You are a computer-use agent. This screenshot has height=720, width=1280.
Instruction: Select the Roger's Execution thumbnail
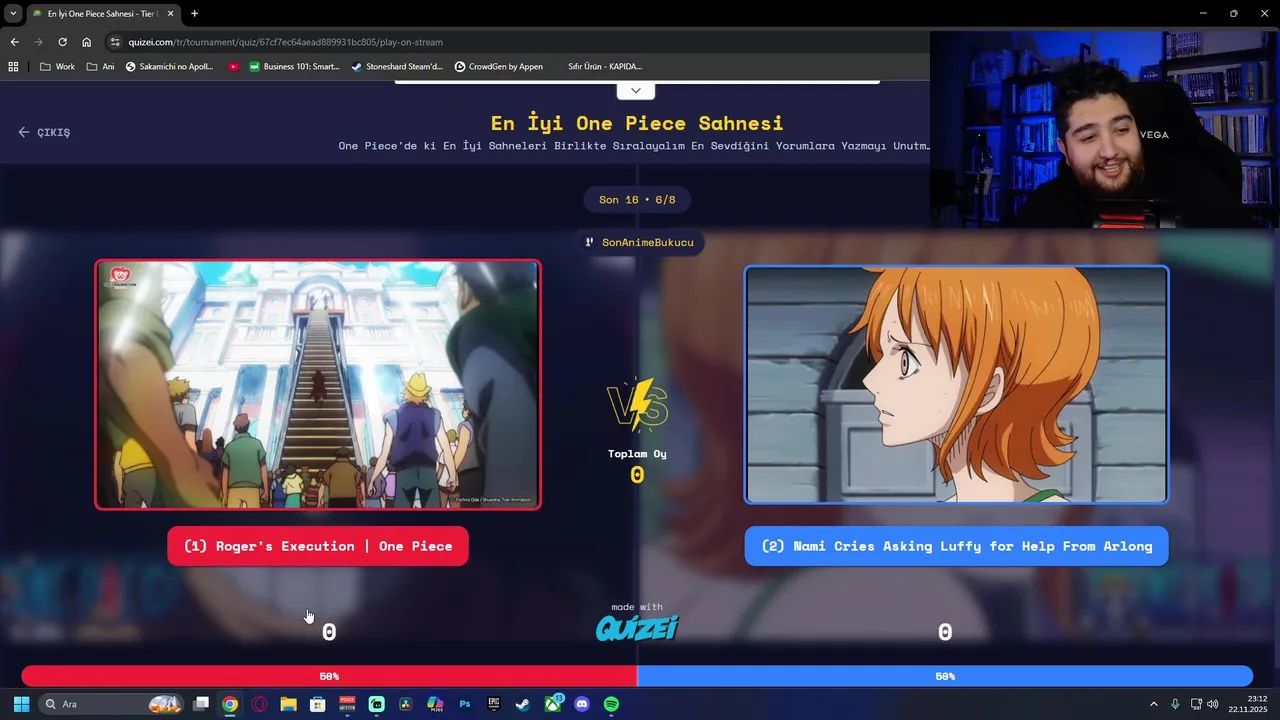(x=318, y=385)
